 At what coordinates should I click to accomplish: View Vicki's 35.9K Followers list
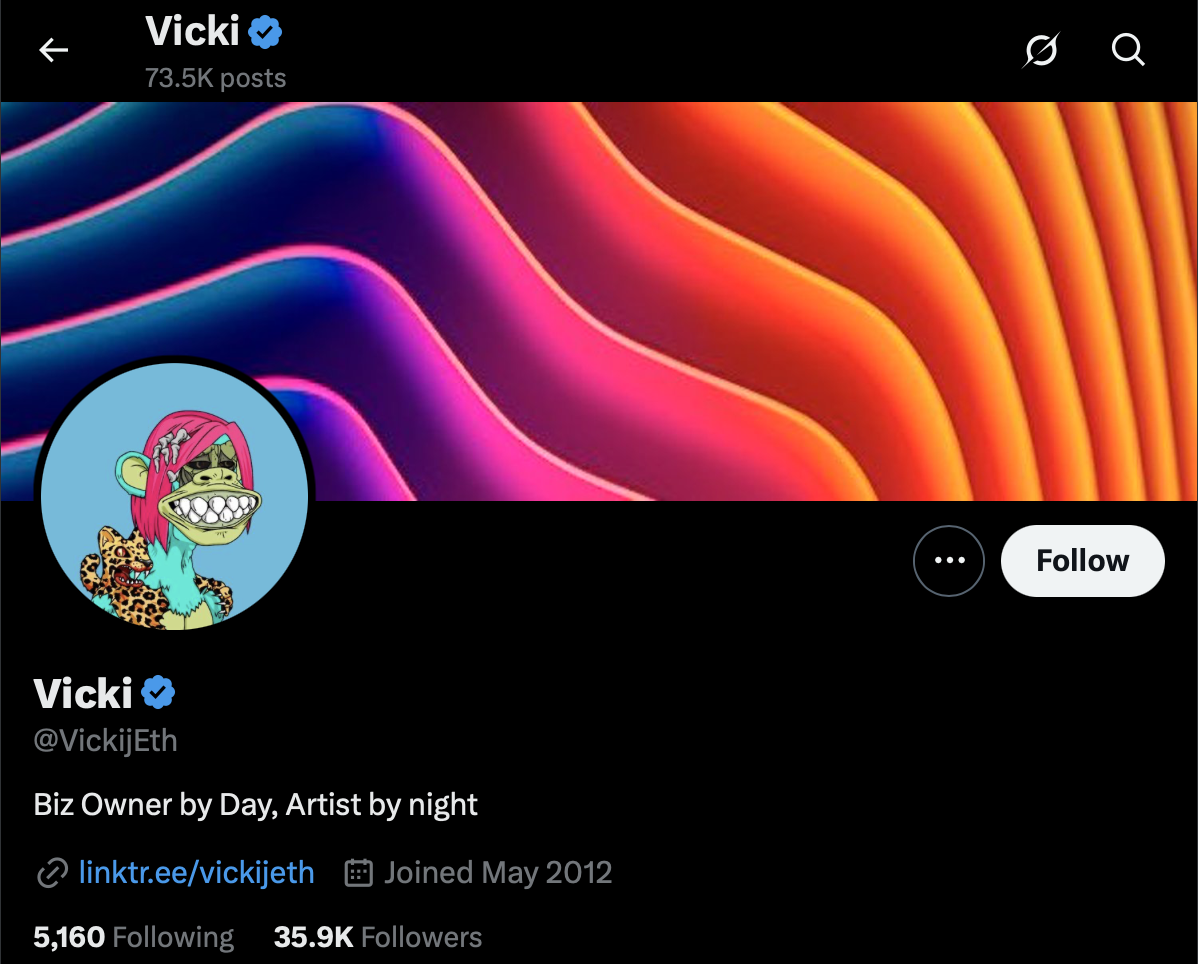tap(377, 937)
